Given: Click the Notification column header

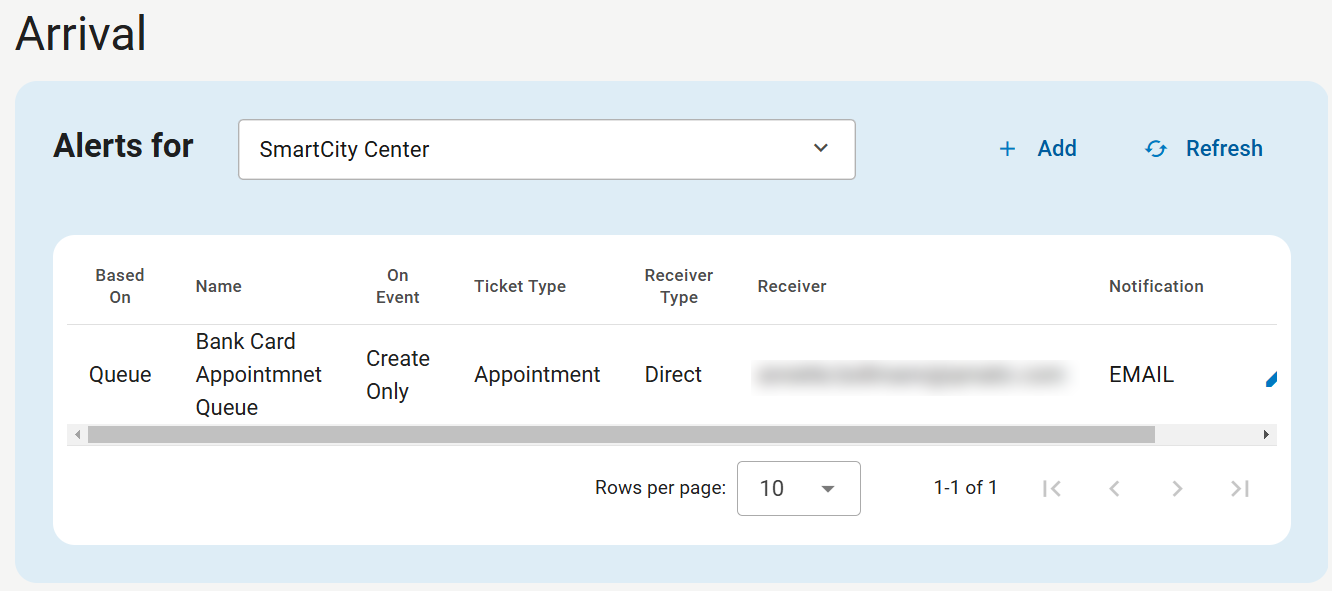Looking at the screenshot, I should pos(1156,286).
